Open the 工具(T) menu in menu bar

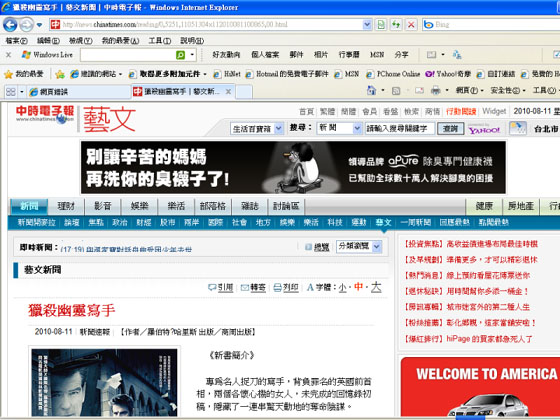point(159,41)
